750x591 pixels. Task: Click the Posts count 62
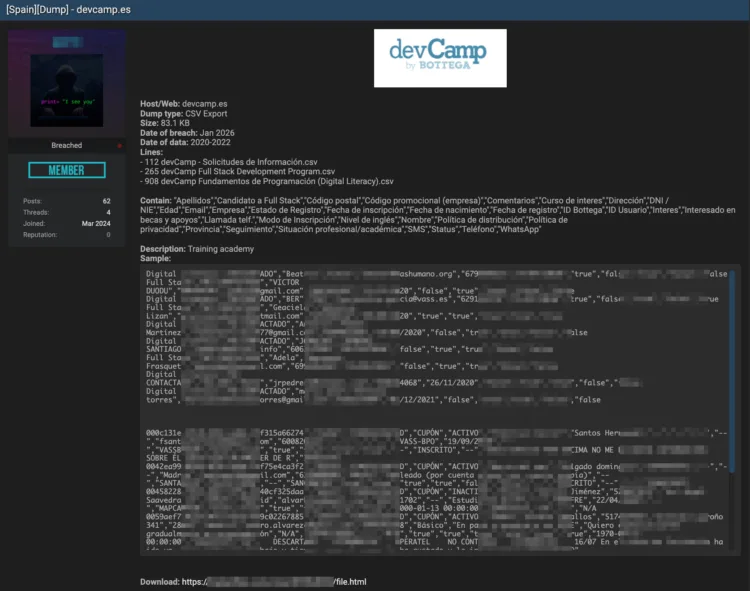pos(107,201)
